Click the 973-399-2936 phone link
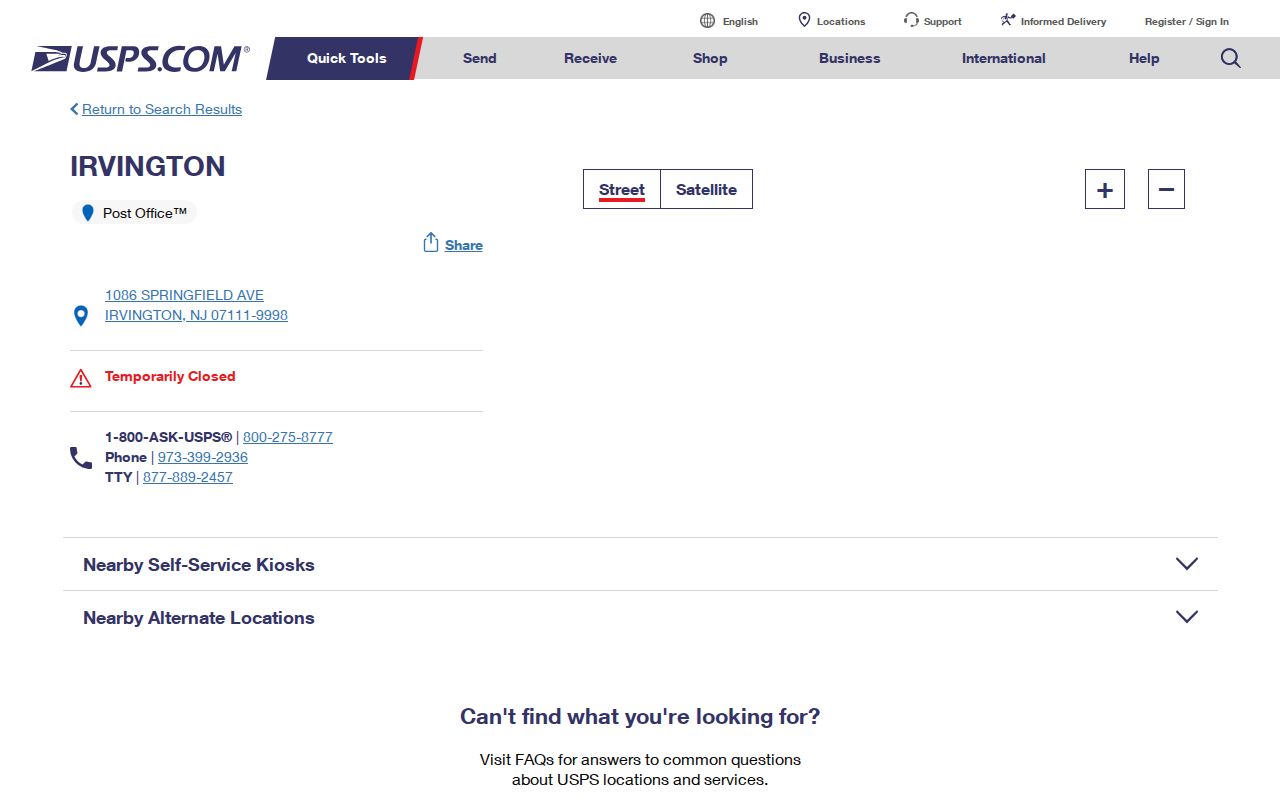 tap(203, 457)
